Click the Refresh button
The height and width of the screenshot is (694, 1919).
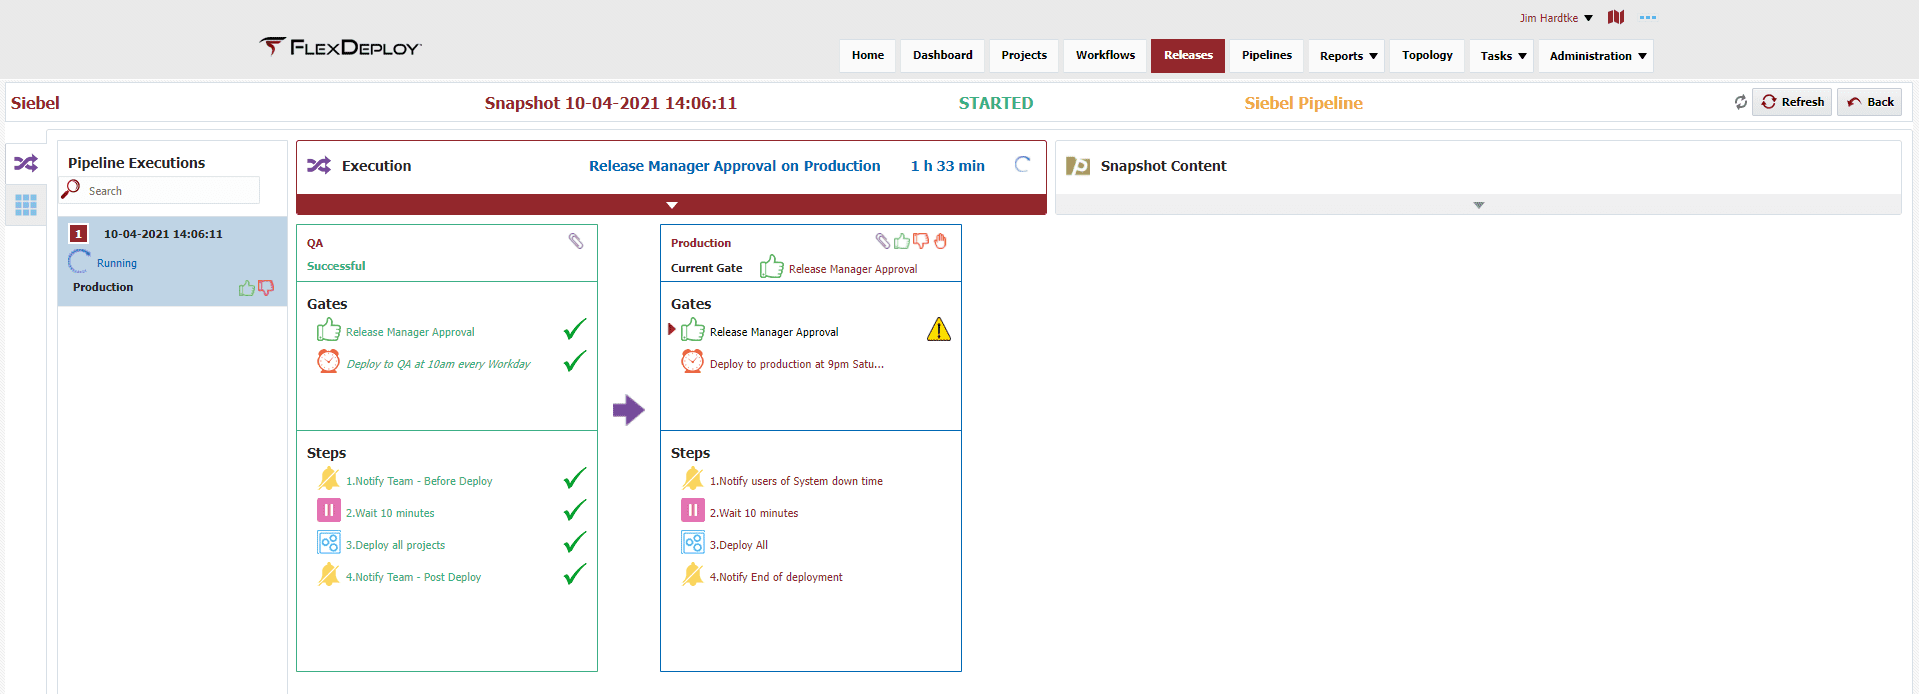1793,102
